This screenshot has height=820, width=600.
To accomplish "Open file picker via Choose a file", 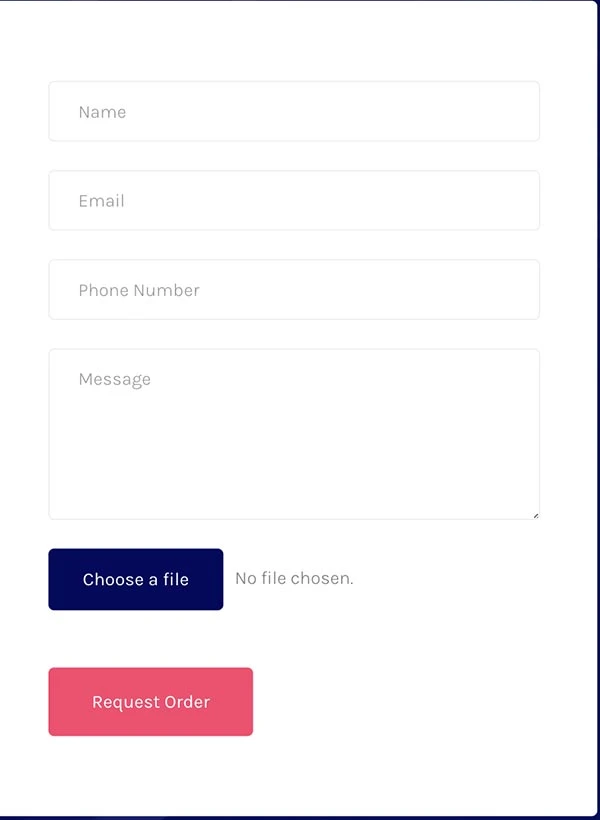I will coord(136,579).
